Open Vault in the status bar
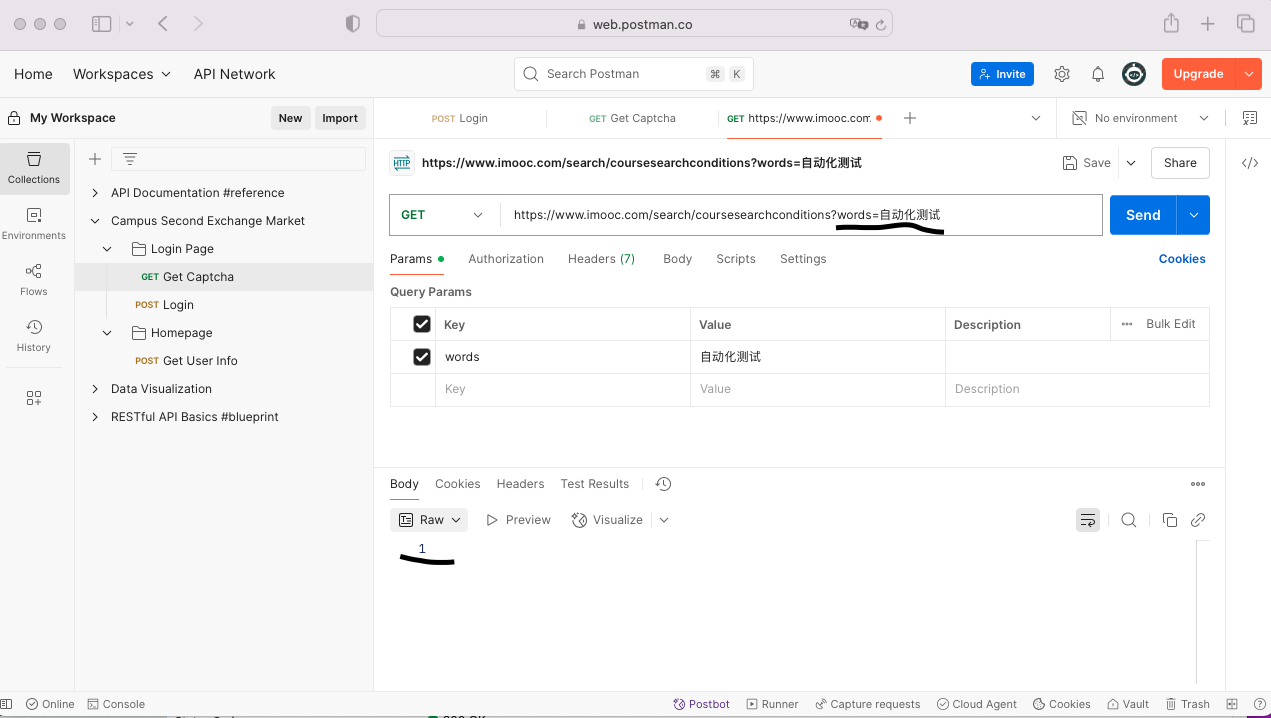Screen dimensions: 1271x718 [1128, 704]
